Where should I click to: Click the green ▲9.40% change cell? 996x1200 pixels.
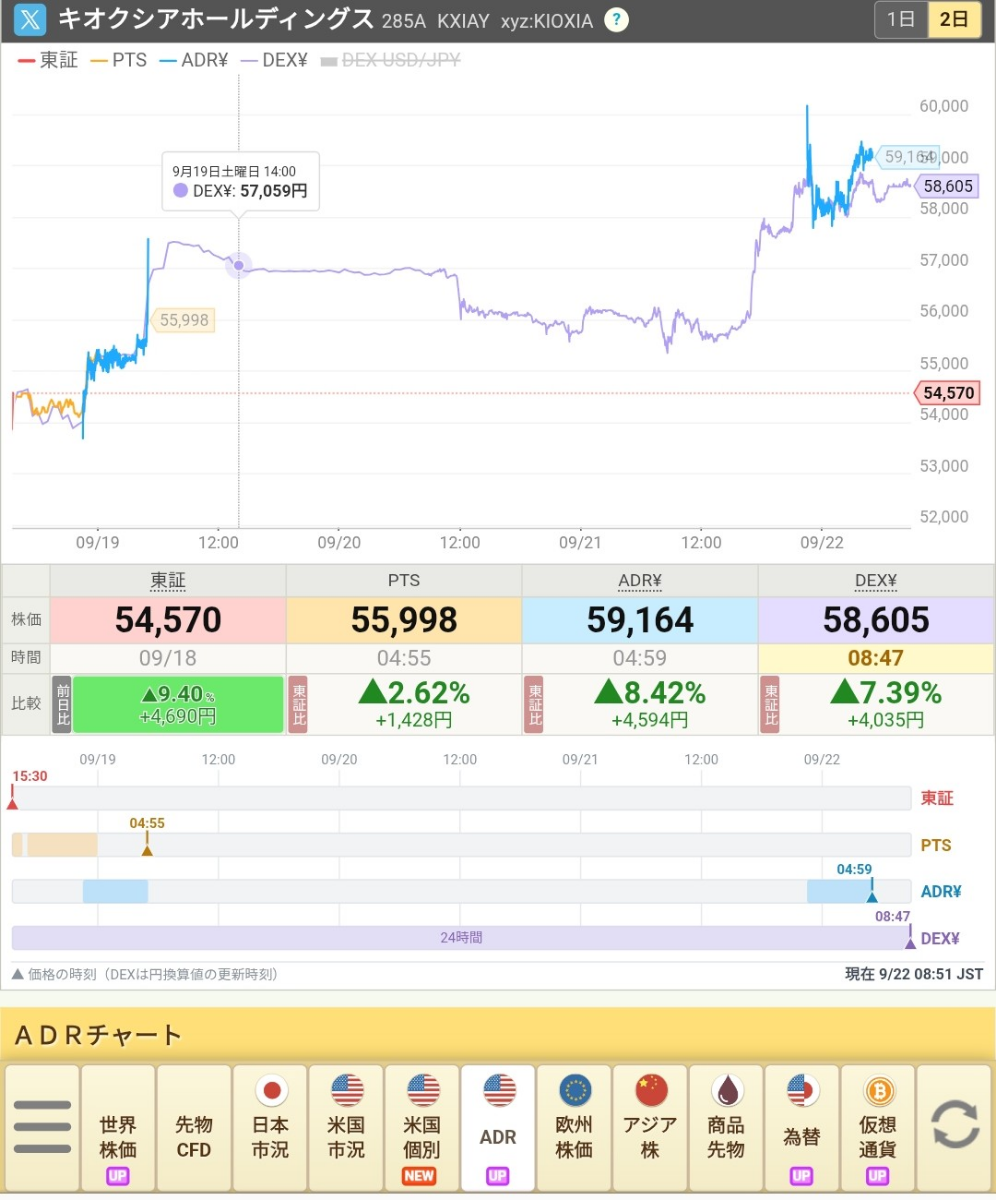coord(178,704)
